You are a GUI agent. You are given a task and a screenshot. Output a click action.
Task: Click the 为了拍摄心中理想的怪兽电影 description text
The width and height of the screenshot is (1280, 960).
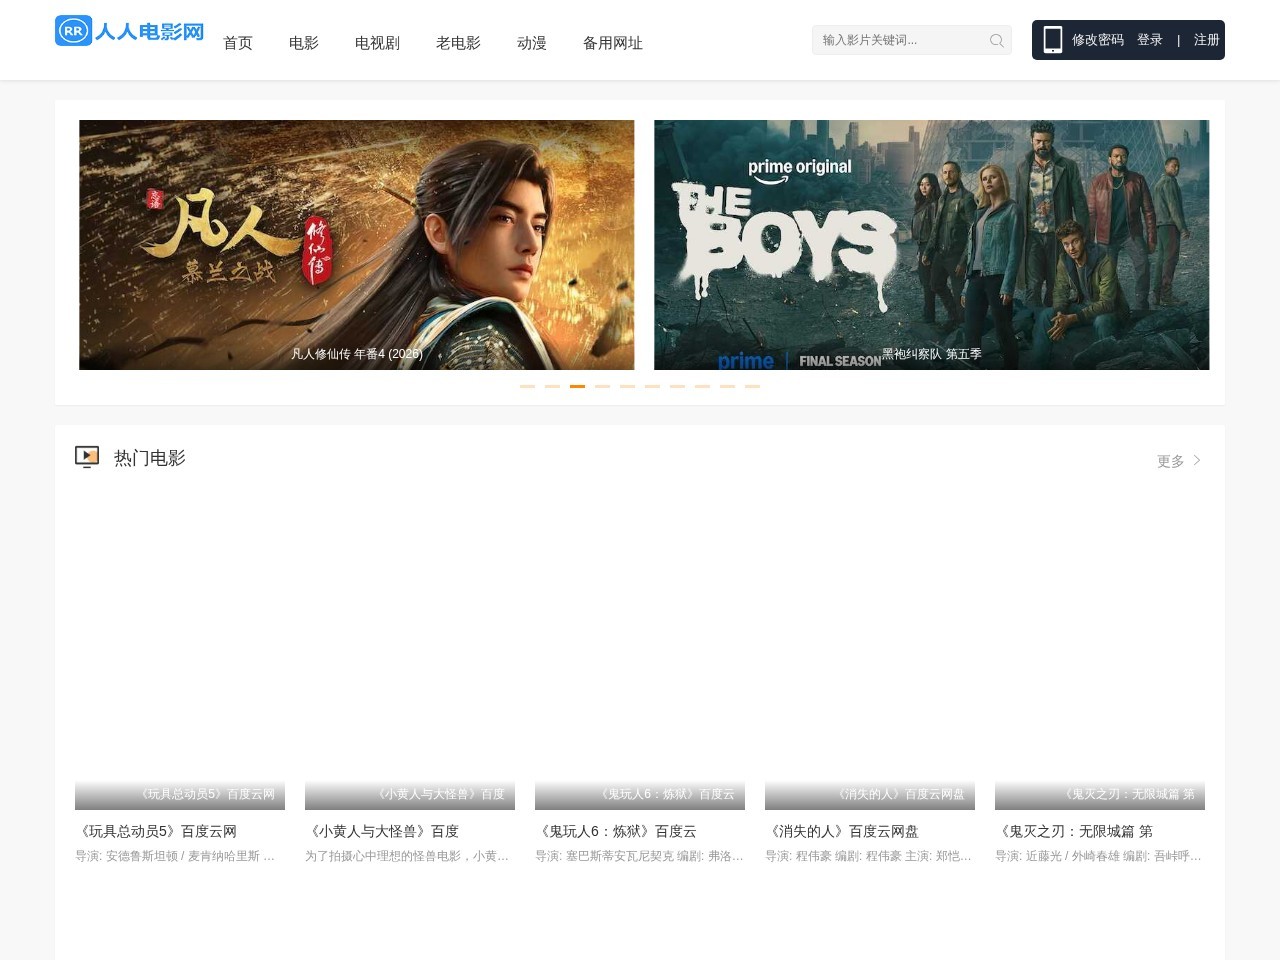[407, 856]
